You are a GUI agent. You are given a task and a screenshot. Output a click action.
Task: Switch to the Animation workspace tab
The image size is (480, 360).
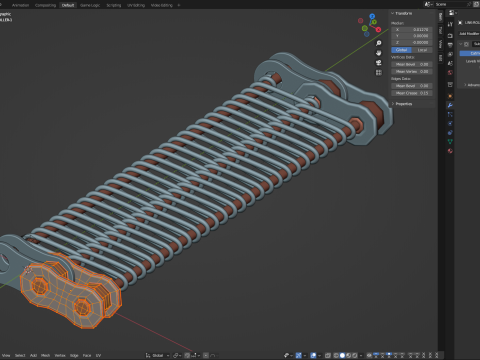tap(20, 5)
